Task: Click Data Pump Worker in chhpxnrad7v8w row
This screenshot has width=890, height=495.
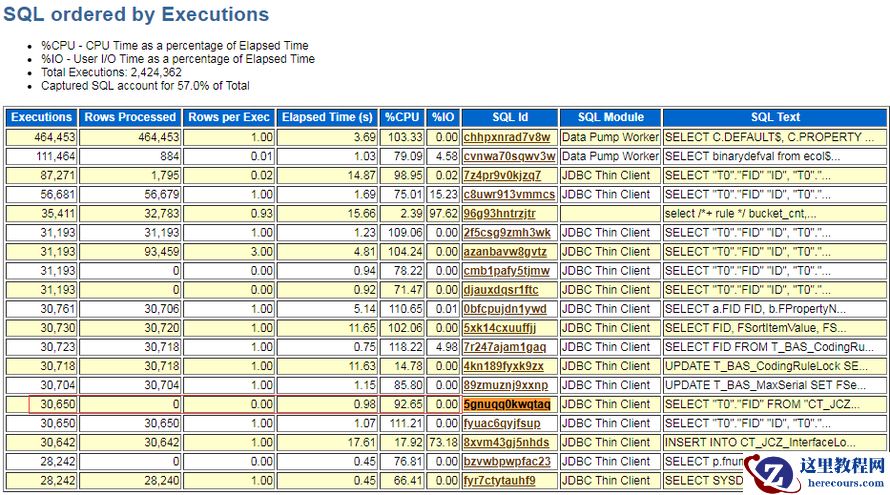Action: 610,137
